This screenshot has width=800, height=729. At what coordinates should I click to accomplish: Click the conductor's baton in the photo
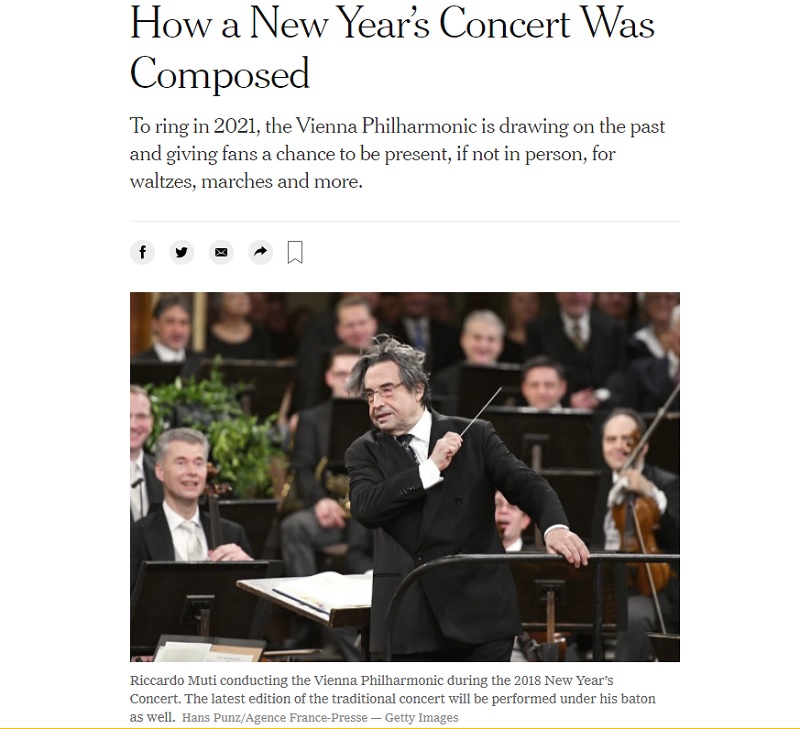[x=481, y=411]
